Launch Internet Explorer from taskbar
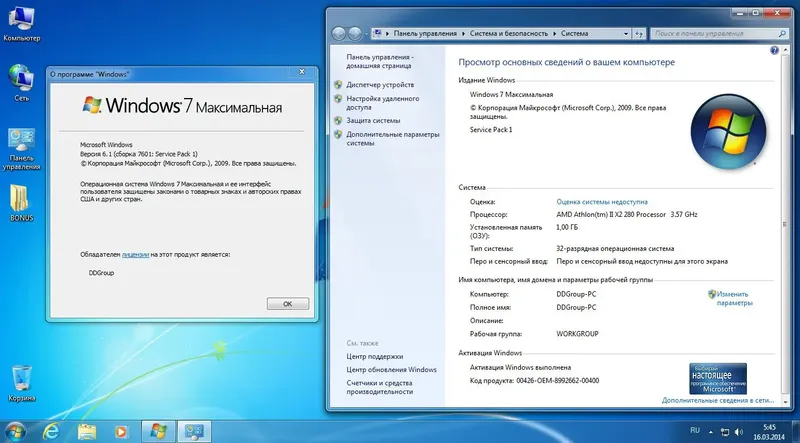This screenshot has width=800, height=443. (x=51, y=431)
